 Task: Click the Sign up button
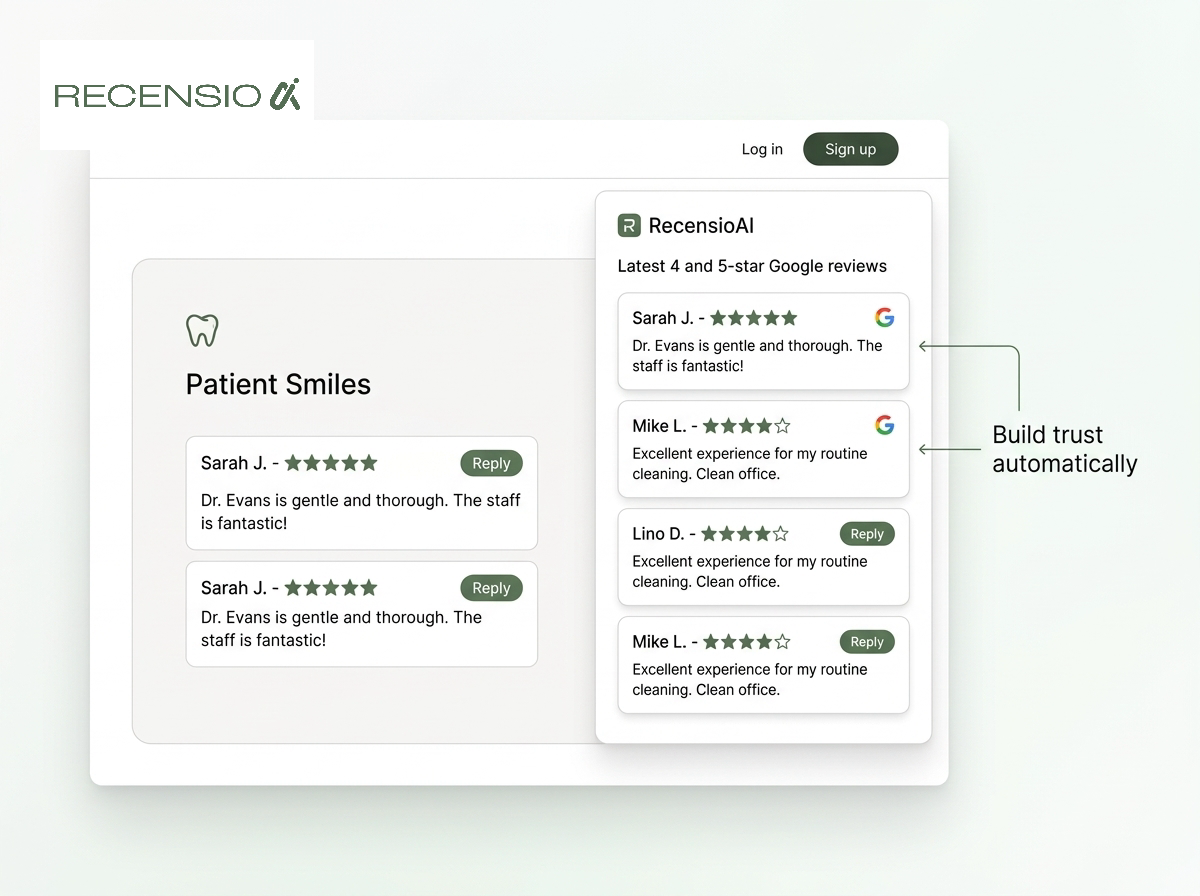851,149
